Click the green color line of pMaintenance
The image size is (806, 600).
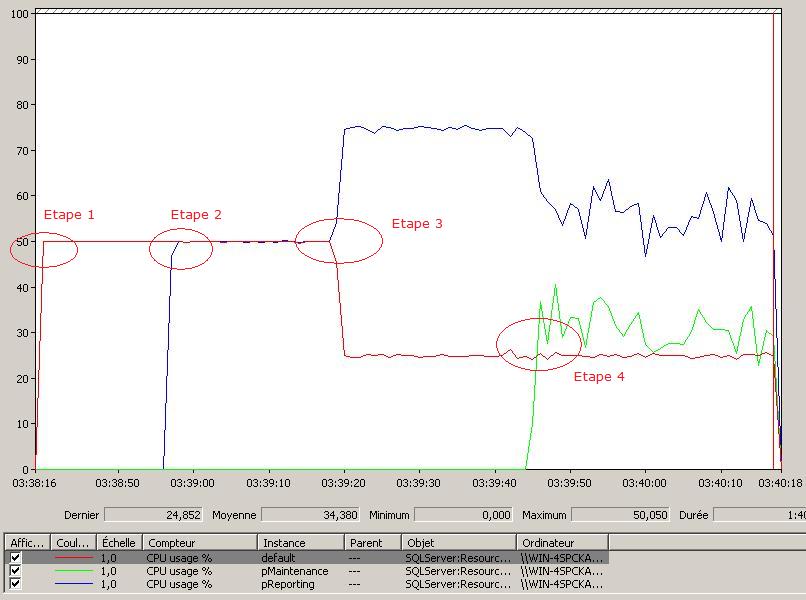(73, 571)
